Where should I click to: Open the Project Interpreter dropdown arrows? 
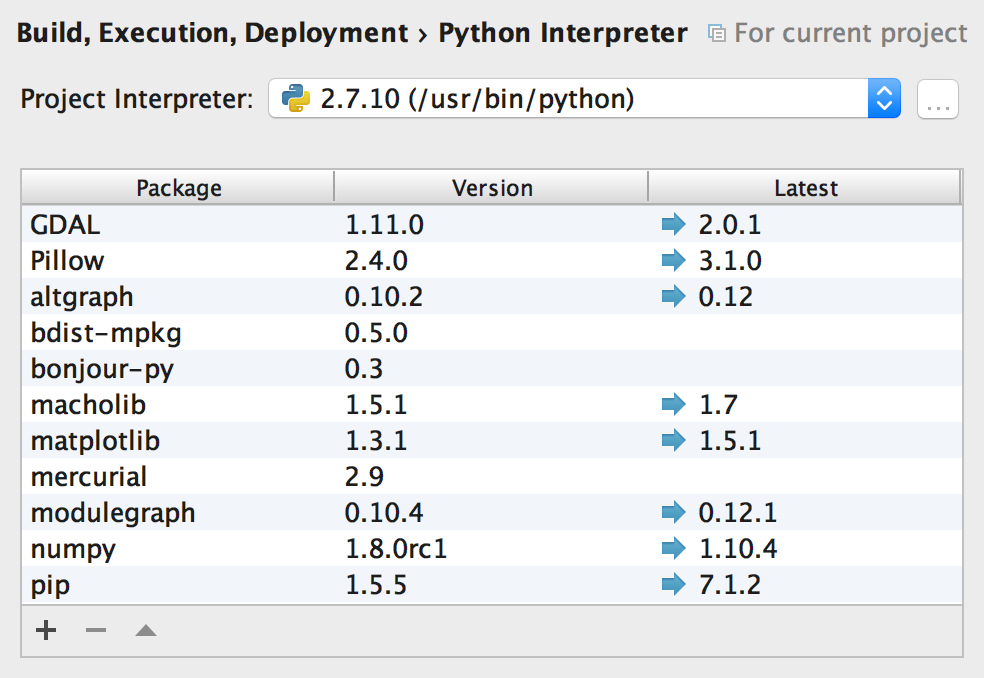point(884,99)
